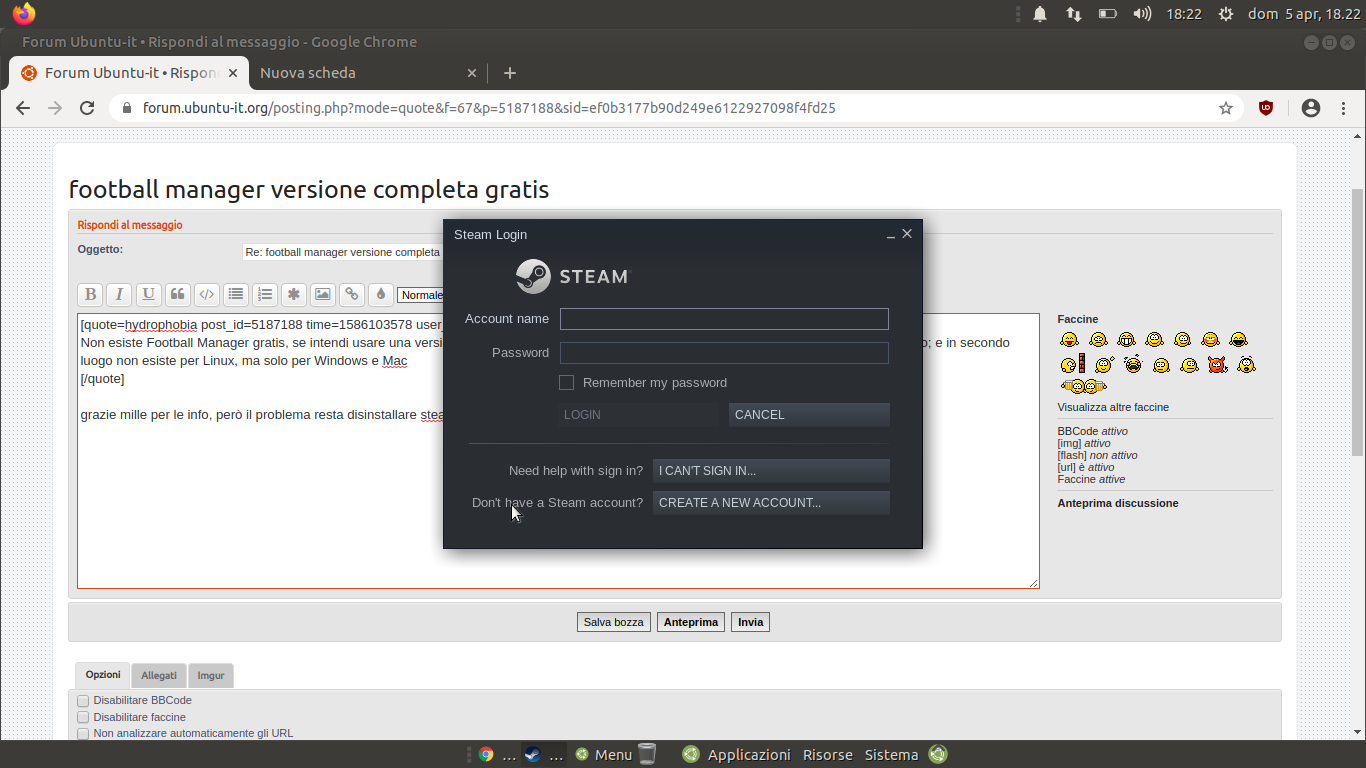Toggle bold formatting in the post editor

[x=90, y=294]
